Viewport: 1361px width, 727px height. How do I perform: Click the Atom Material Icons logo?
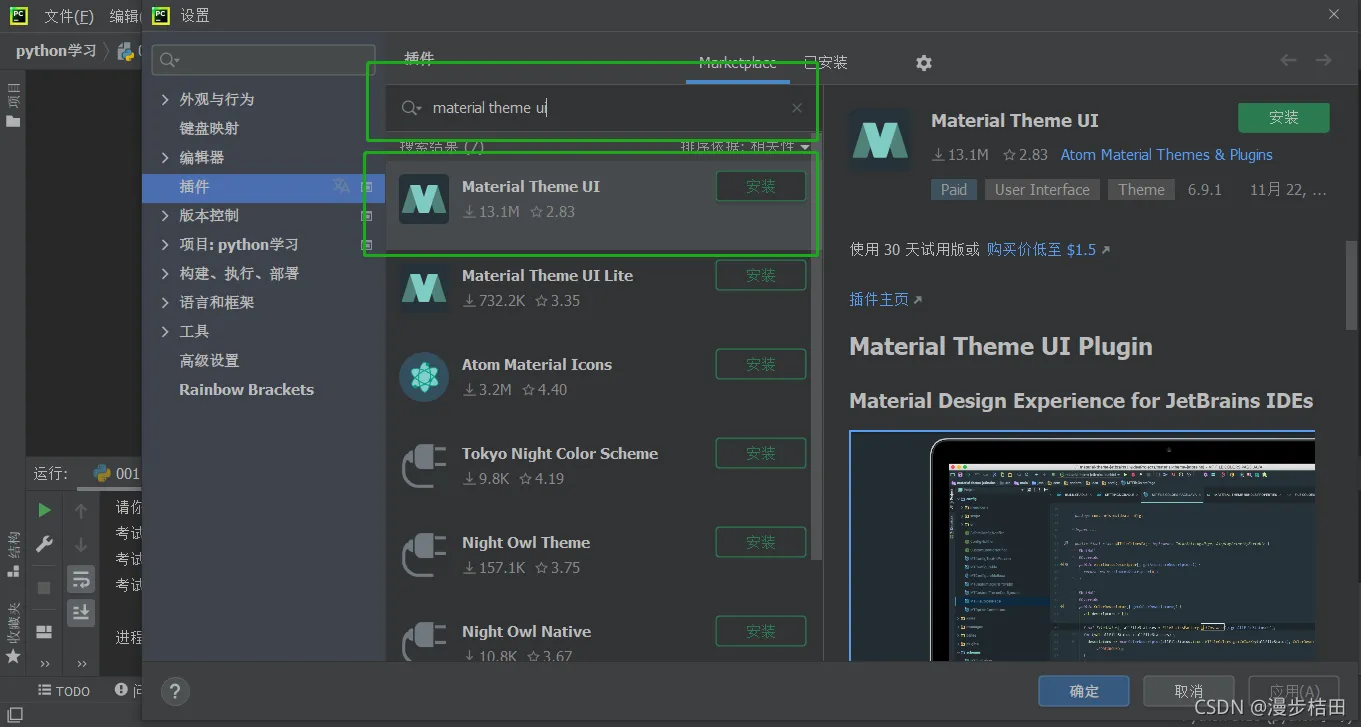tap(424, 376)
